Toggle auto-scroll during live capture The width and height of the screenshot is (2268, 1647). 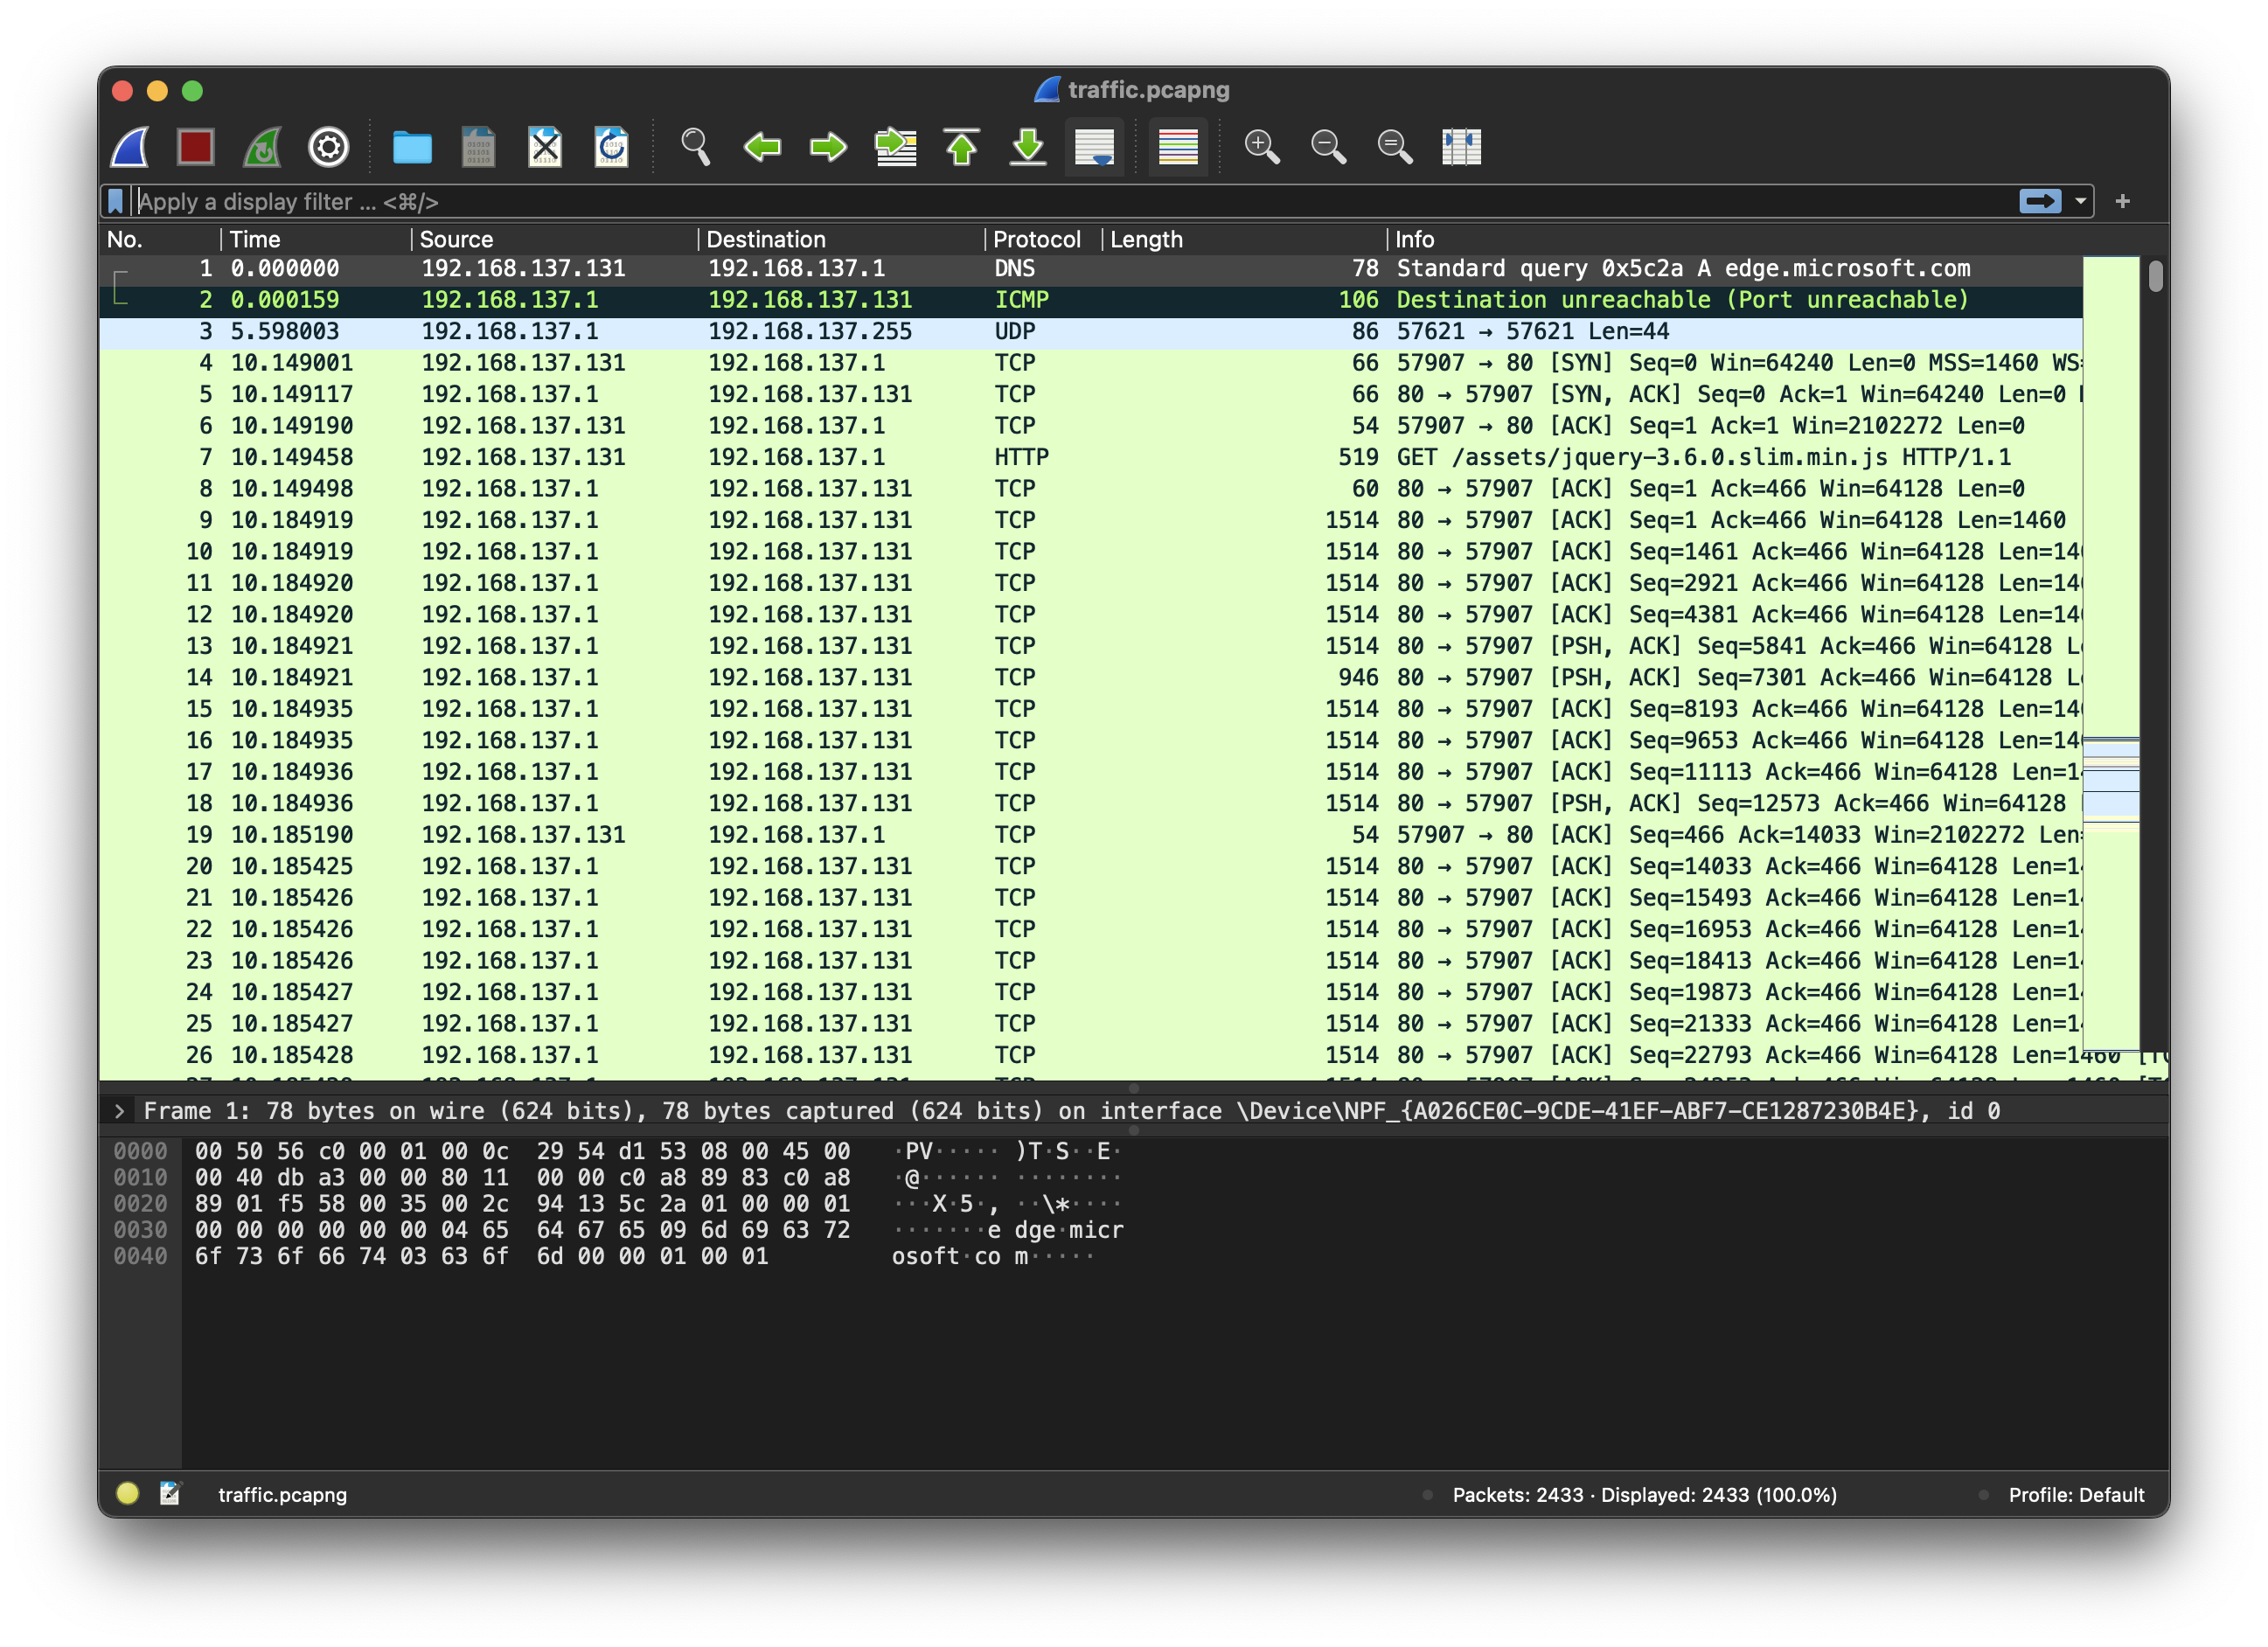pos(1094,147)
